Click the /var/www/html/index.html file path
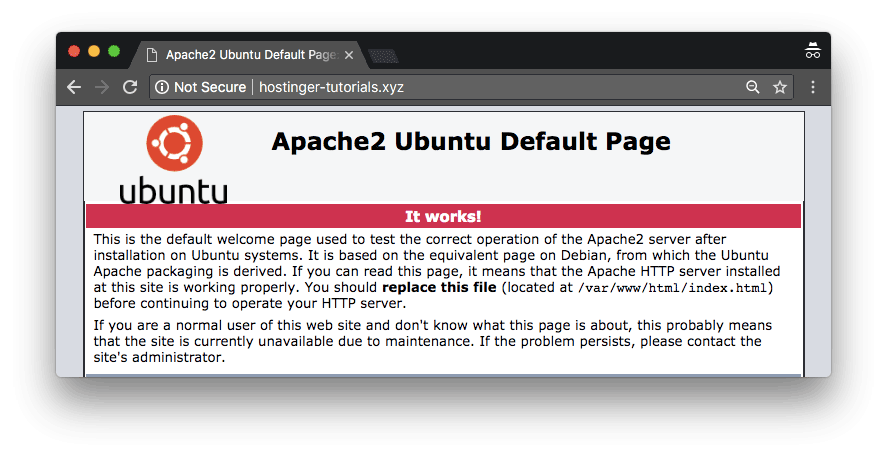The image size is (887, 457). tap(673, 288)
